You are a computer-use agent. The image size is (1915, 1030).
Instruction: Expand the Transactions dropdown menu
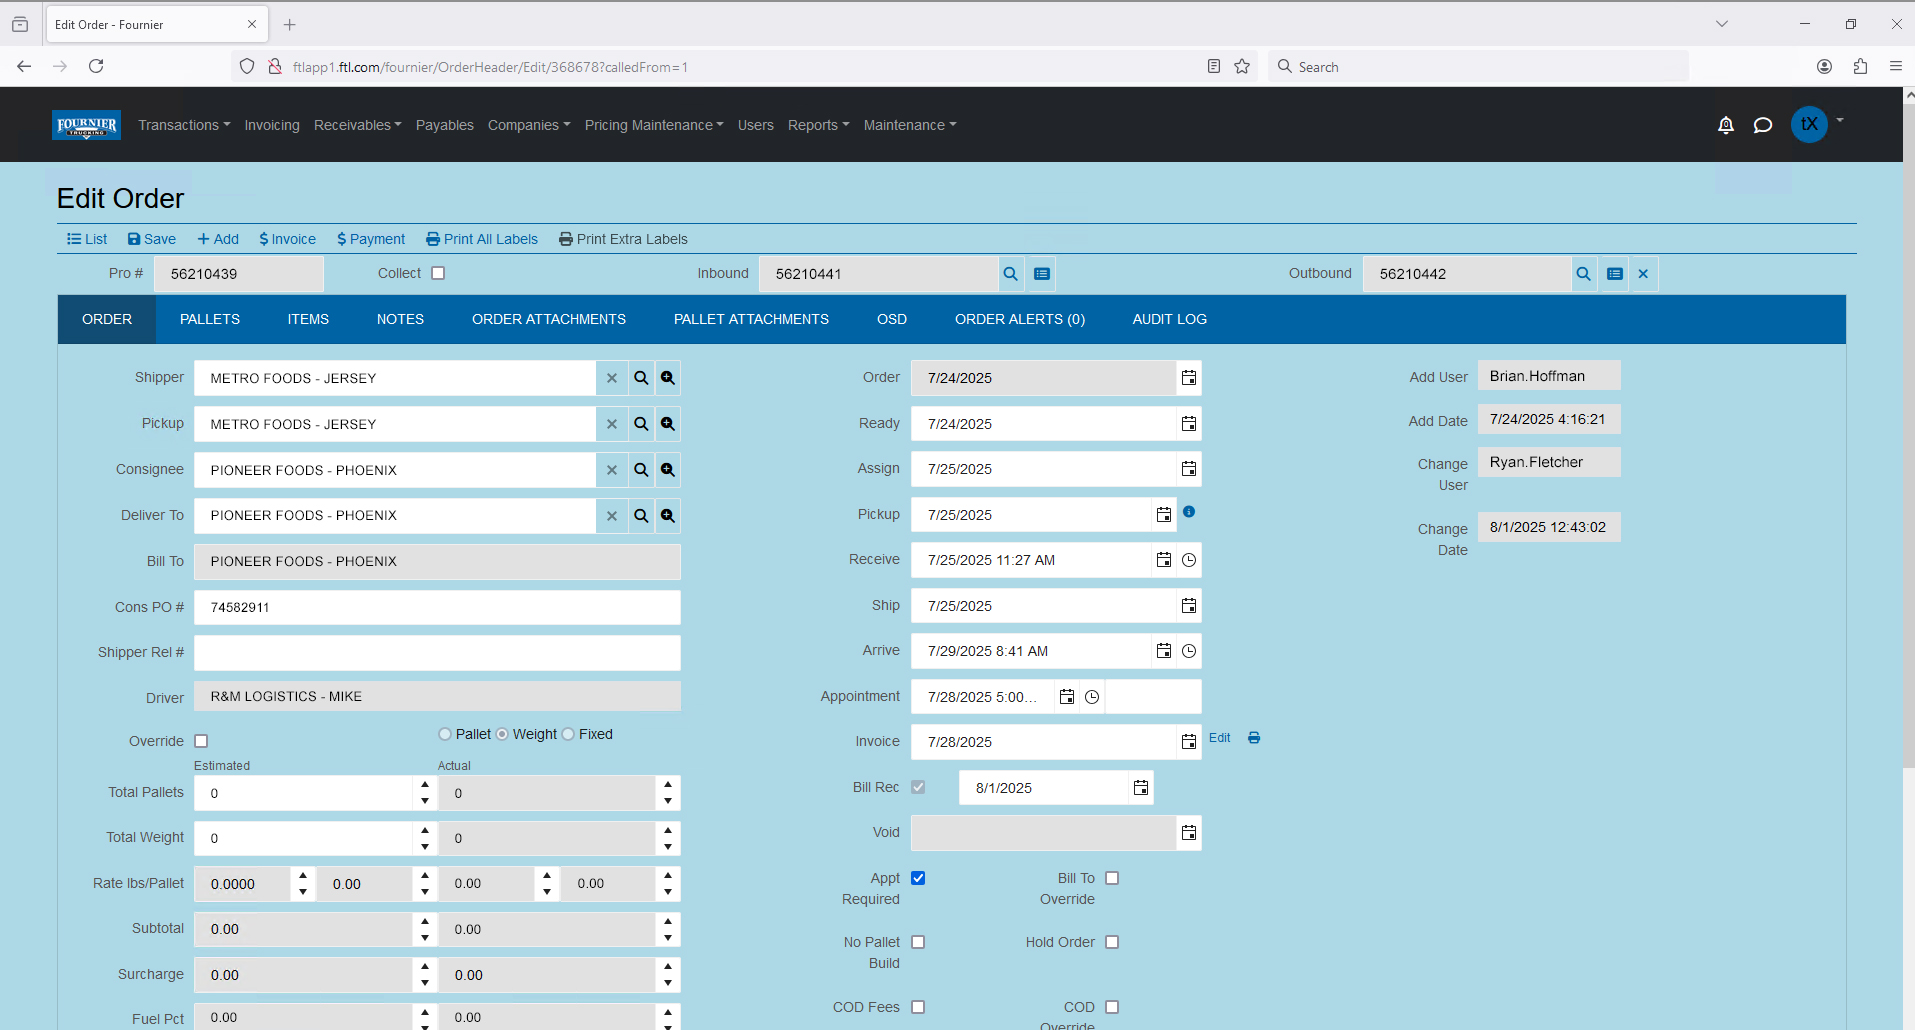184,125
